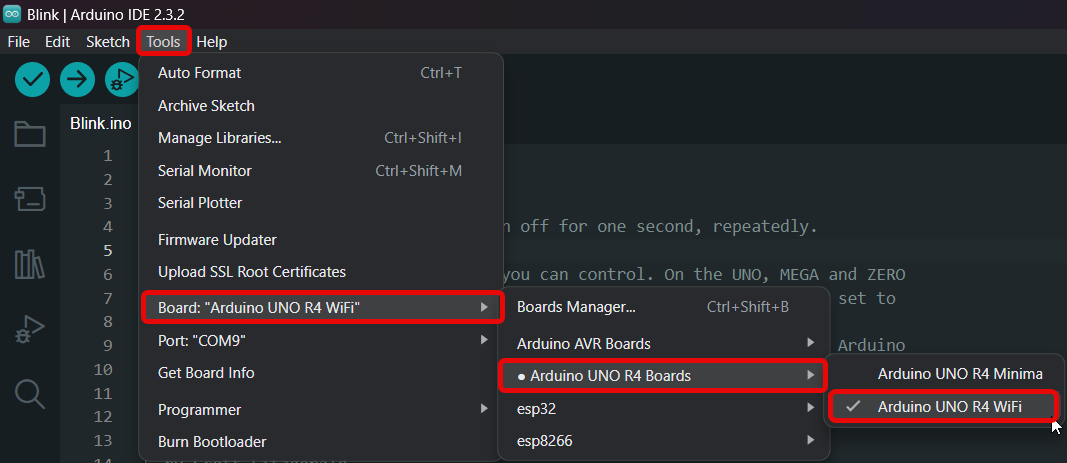Start debugging with the debug toolbar icon
Screen dimensions: 1067x463
point(122,80)
